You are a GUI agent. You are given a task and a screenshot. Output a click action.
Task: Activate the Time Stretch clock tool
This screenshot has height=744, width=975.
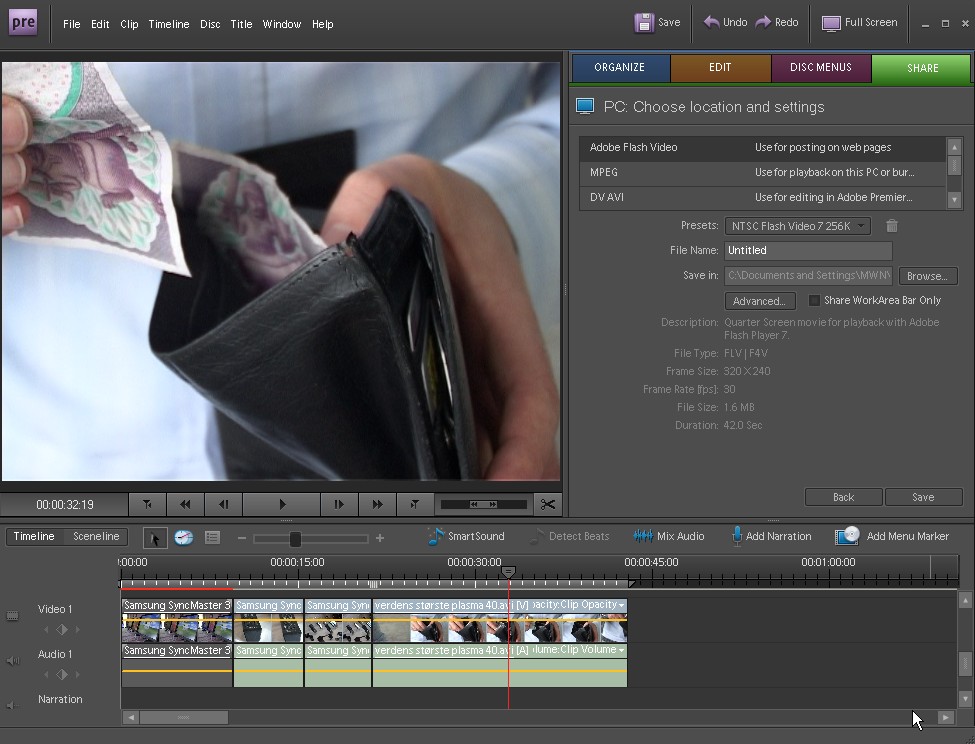[183, 537]
